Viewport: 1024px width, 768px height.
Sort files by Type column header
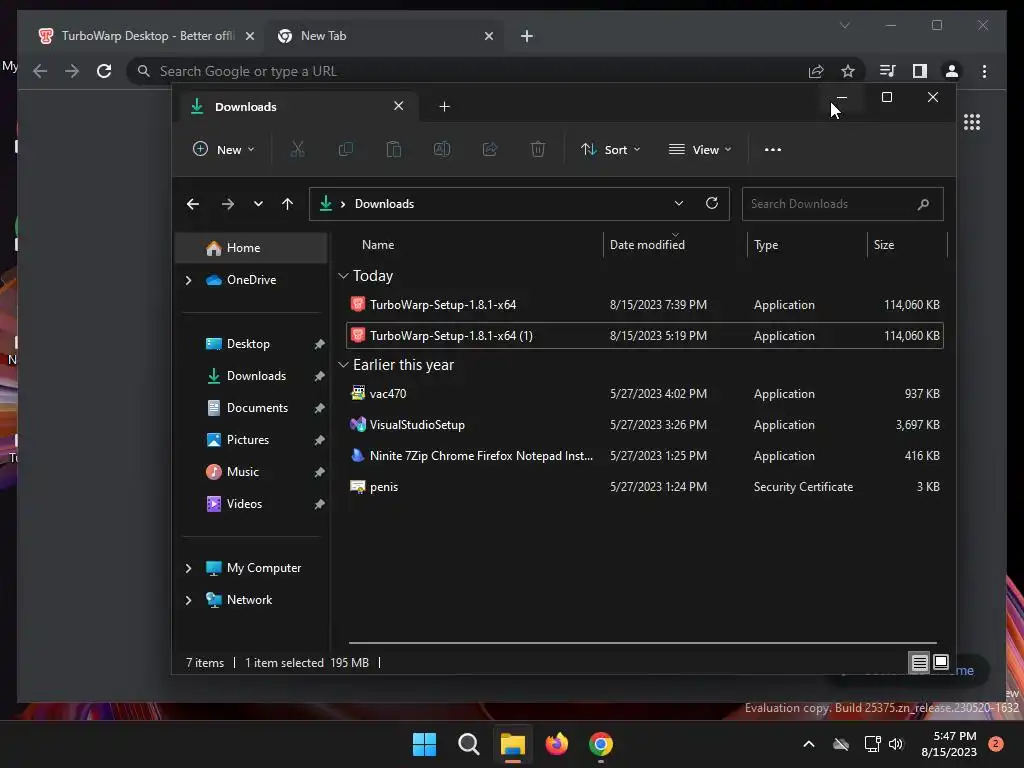point(807,245)
